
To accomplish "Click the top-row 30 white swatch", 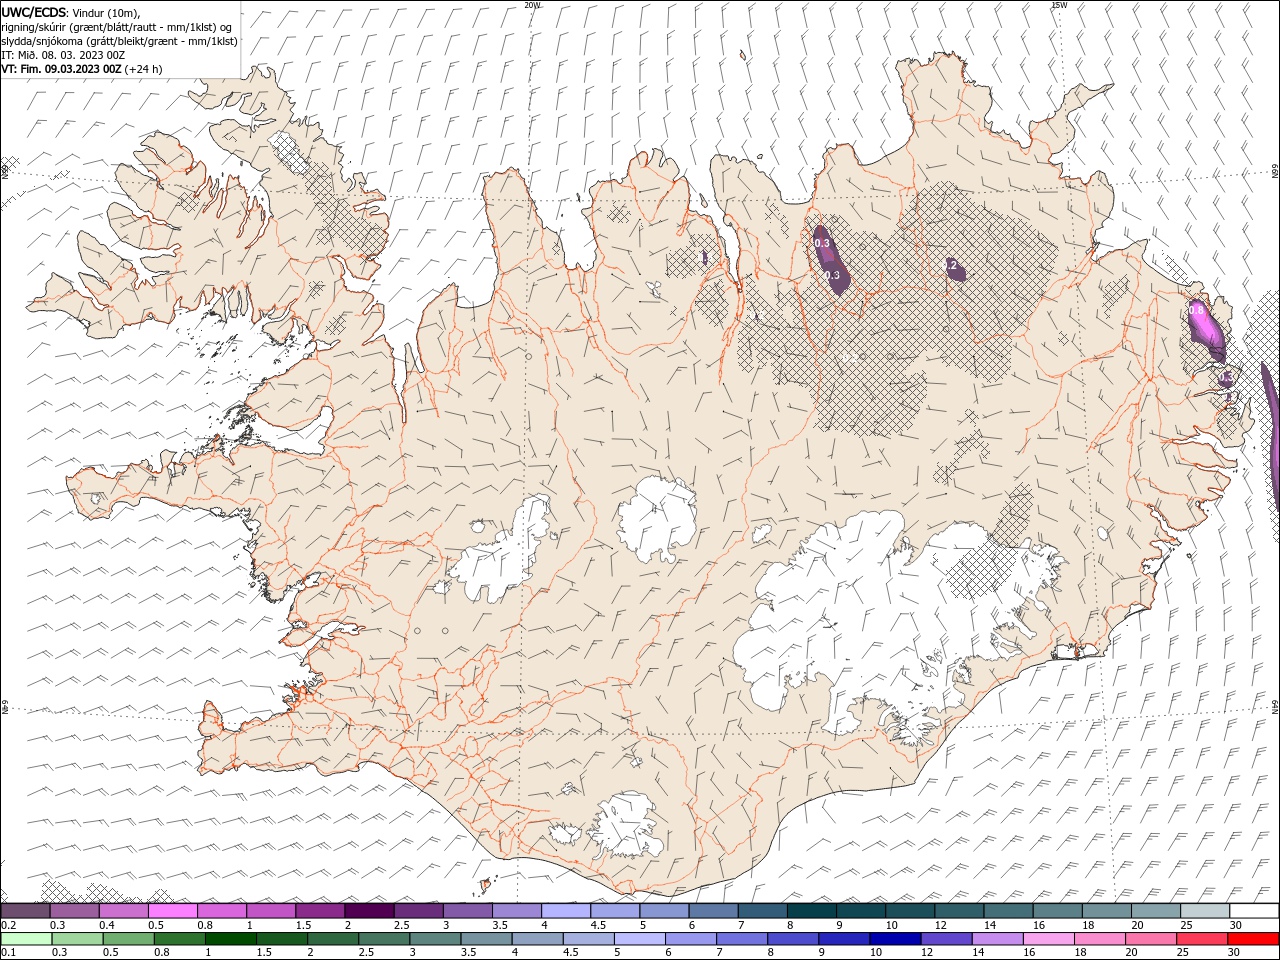I will point(1254,911).
